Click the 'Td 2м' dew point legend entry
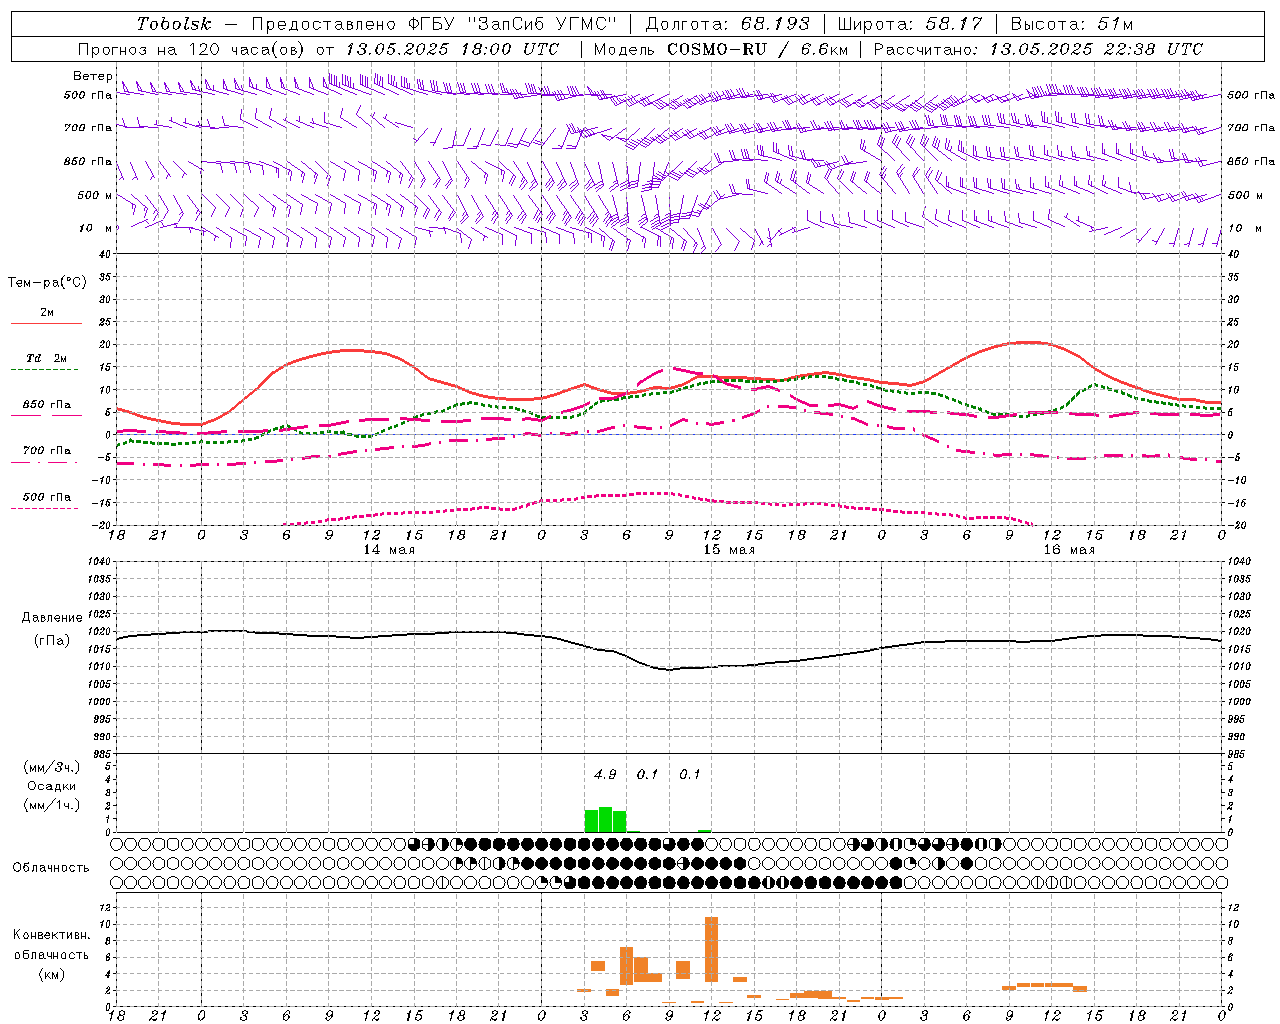The image size is (1280, 1024). [x=46, y=358]
